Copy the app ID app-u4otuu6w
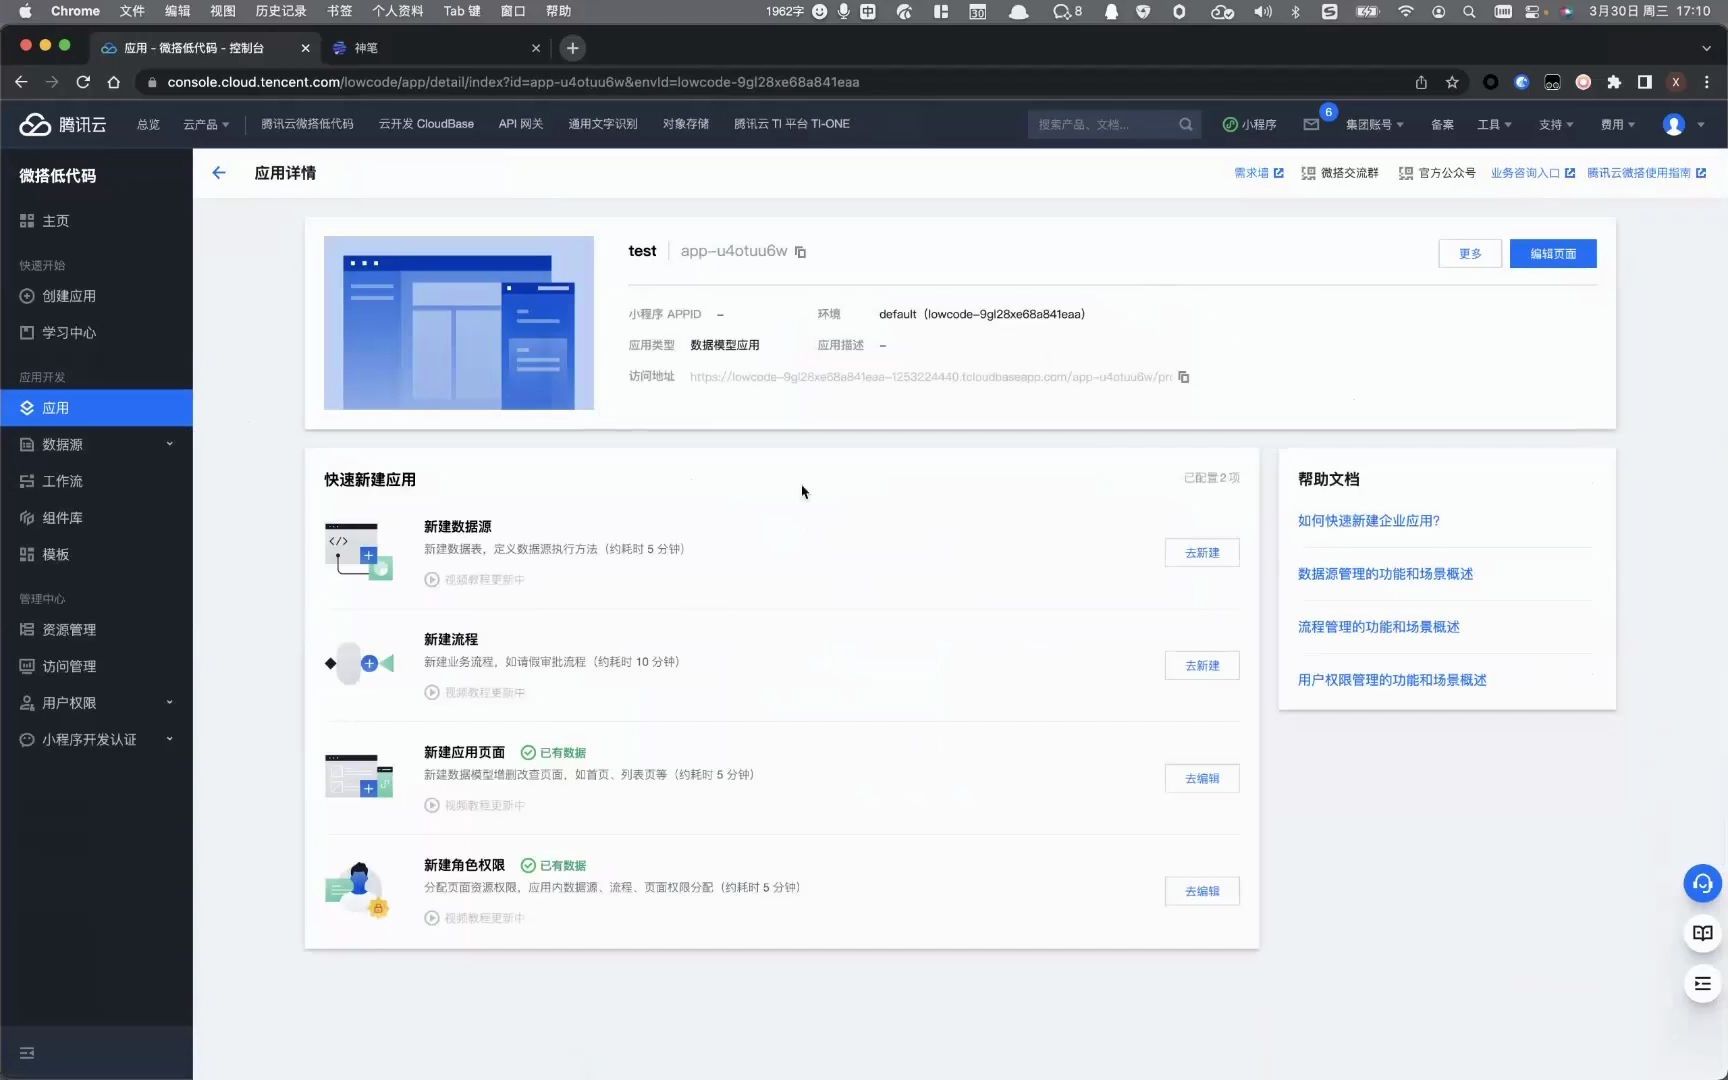Screen dimensions: 1728x1080 [x=800, y=252]
